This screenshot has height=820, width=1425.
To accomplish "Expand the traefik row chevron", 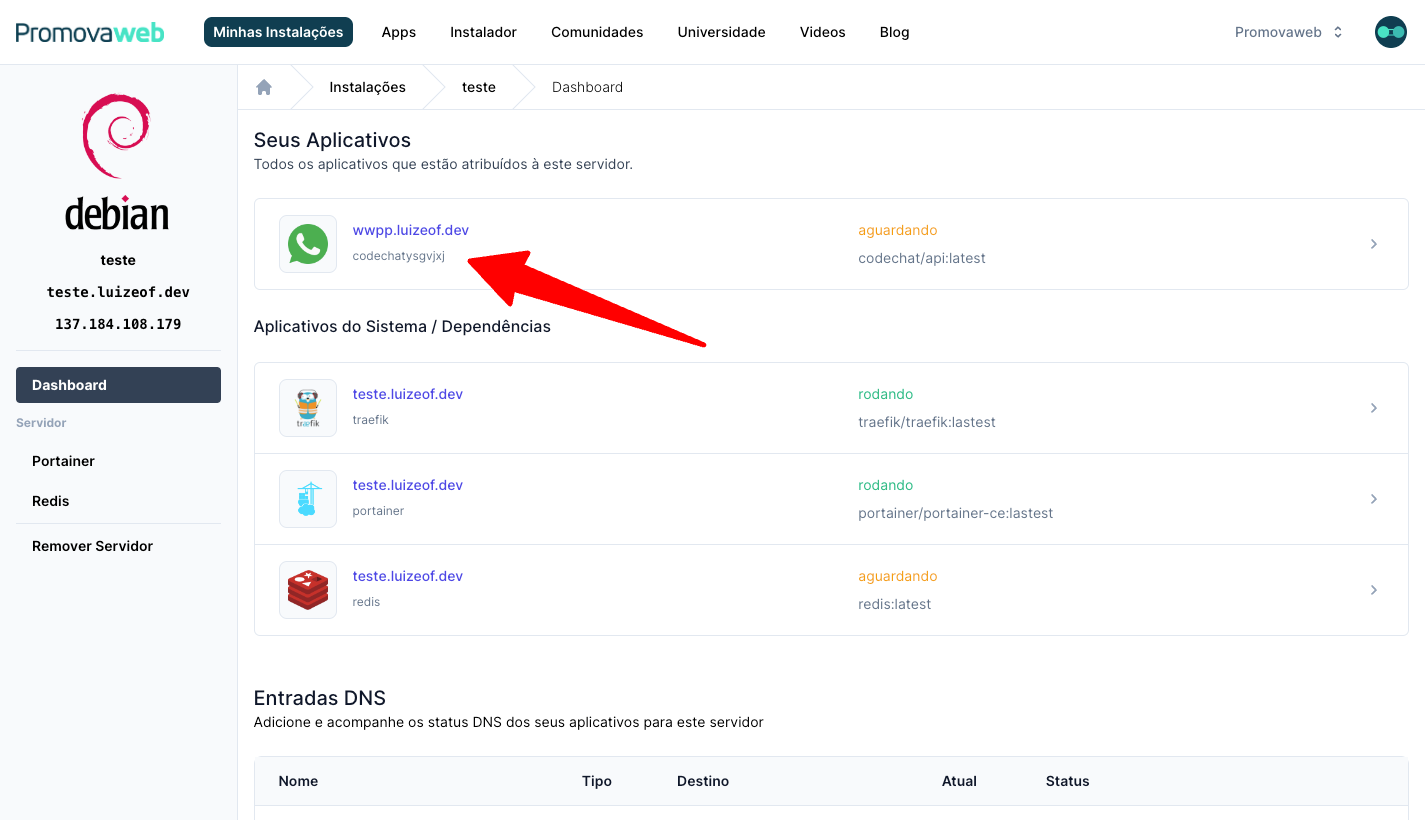I will 1374,408.
